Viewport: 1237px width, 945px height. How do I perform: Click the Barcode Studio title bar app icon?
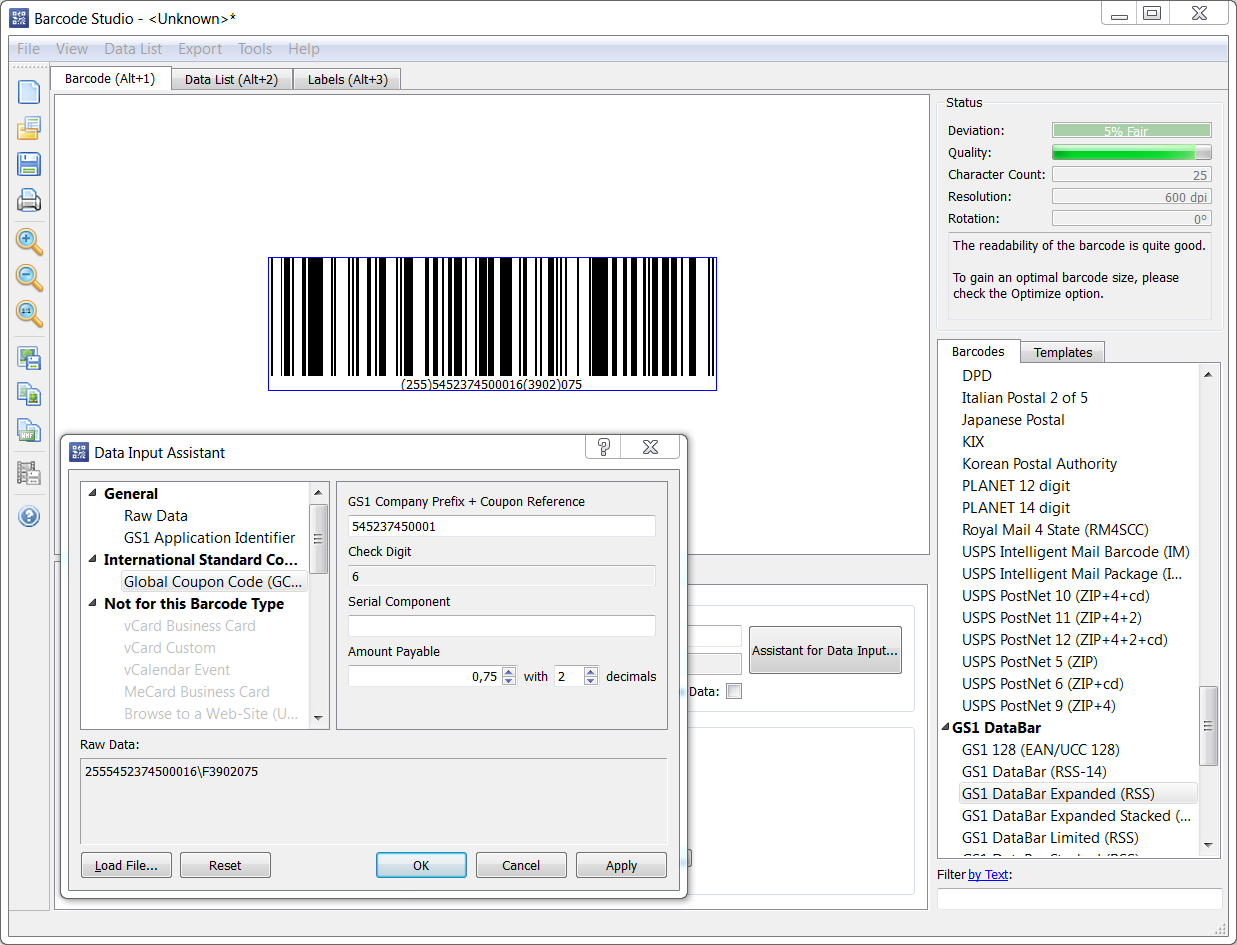point(19,18)
